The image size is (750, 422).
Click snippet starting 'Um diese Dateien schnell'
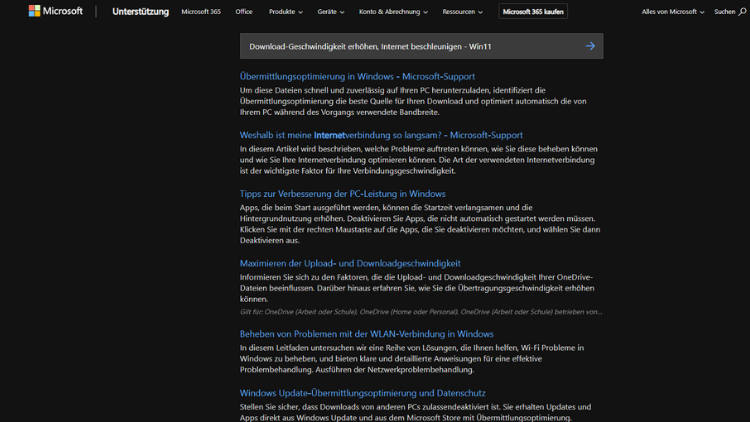tap(413, 101)
